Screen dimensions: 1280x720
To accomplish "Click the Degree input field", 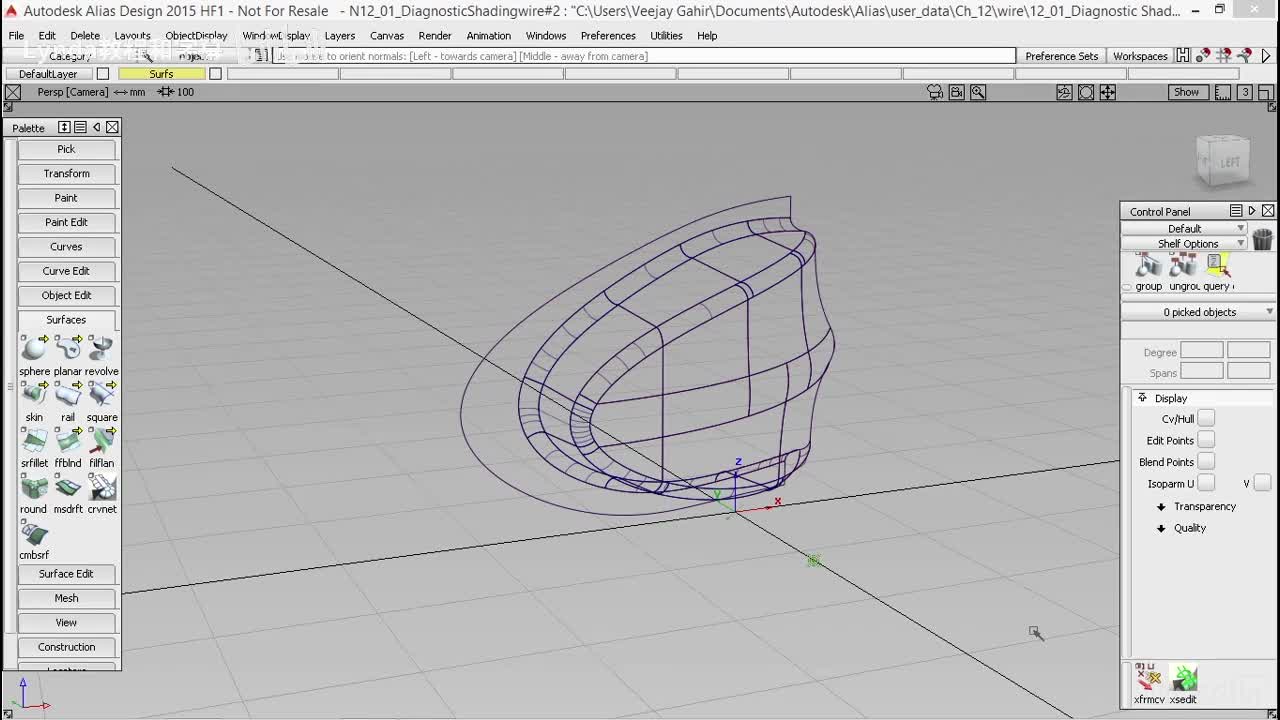I will tap(1201, 351).
